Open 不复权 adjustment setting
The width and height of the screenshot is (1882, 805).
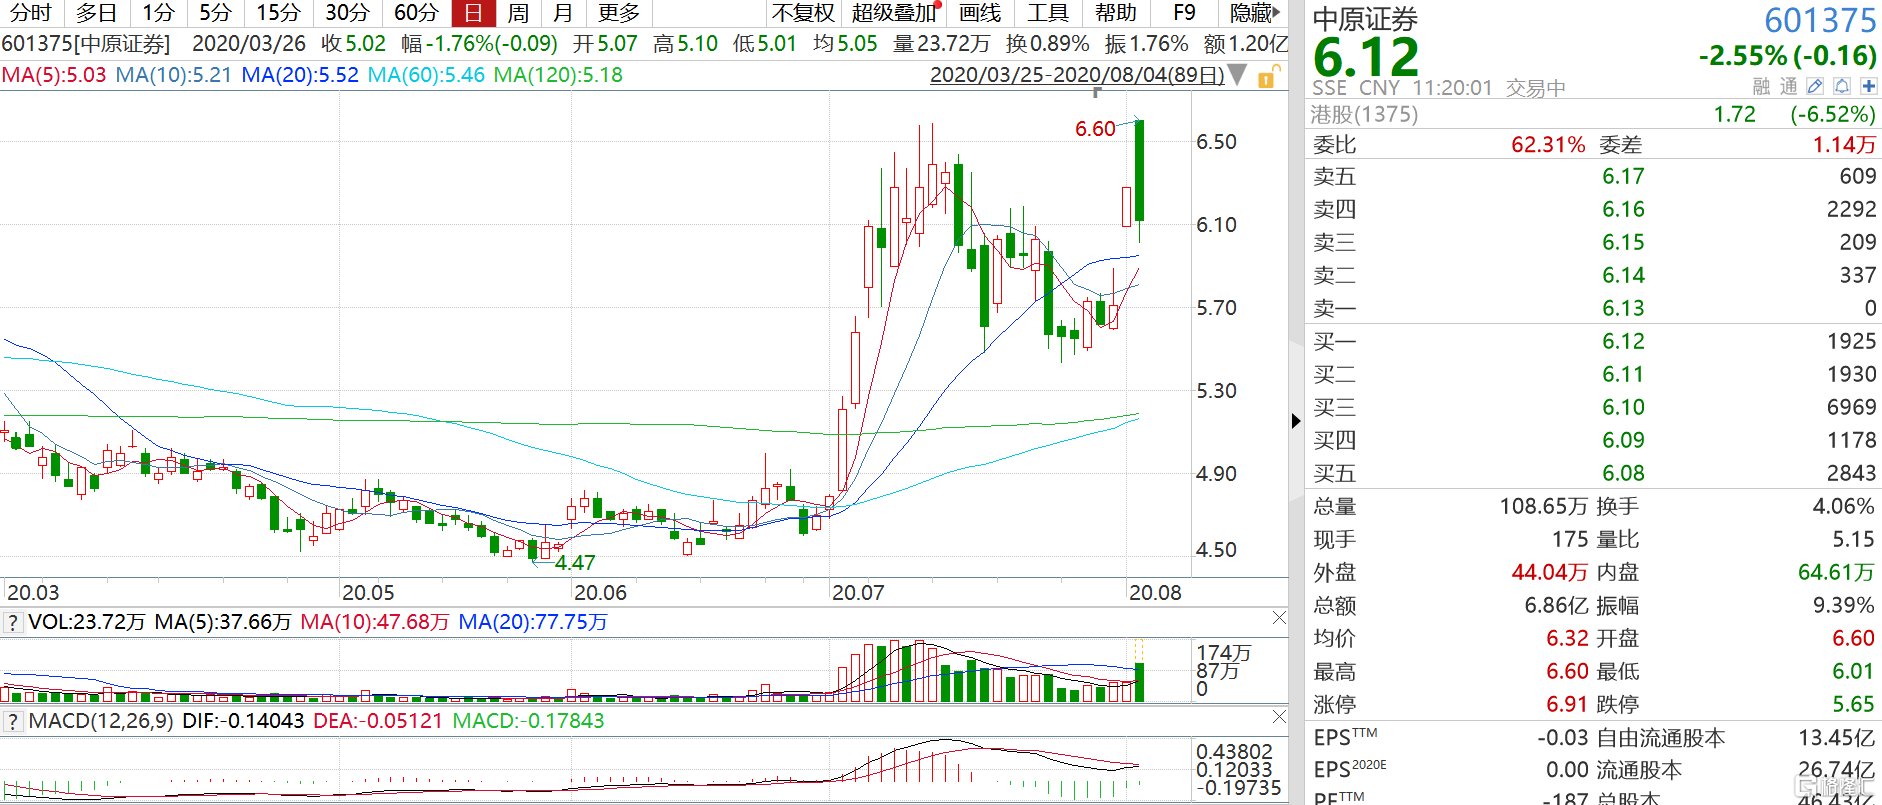[x=803, y=13]
